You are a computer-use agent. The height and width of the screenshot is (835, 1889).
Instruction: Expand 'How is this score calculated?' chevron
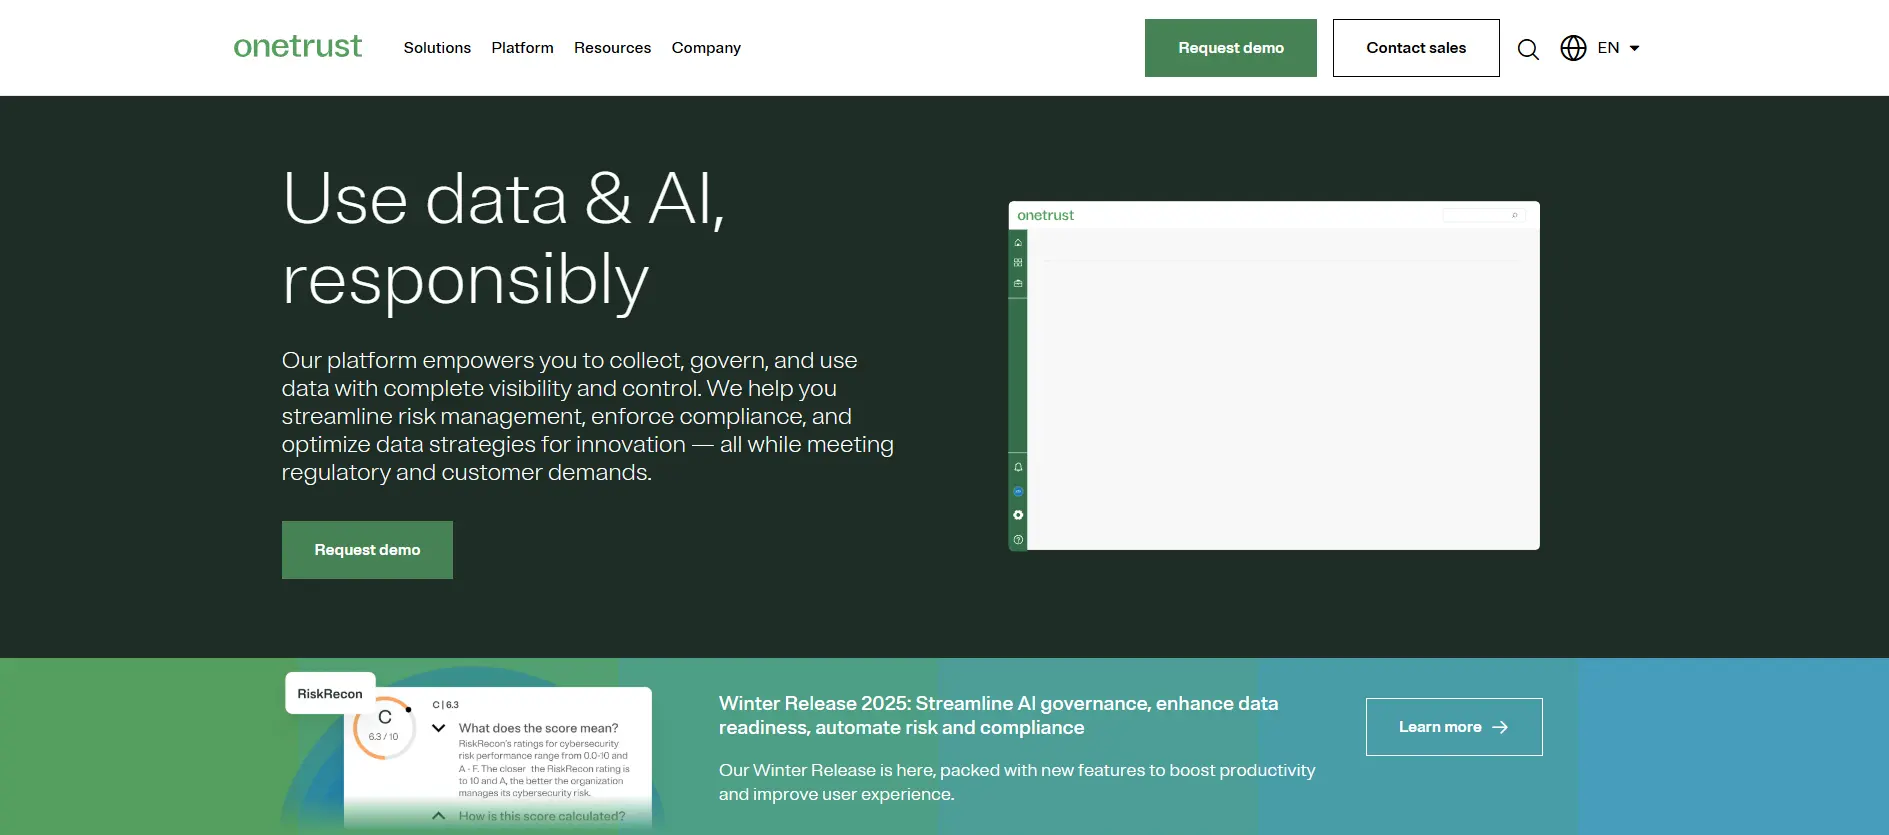coord(438,816)
